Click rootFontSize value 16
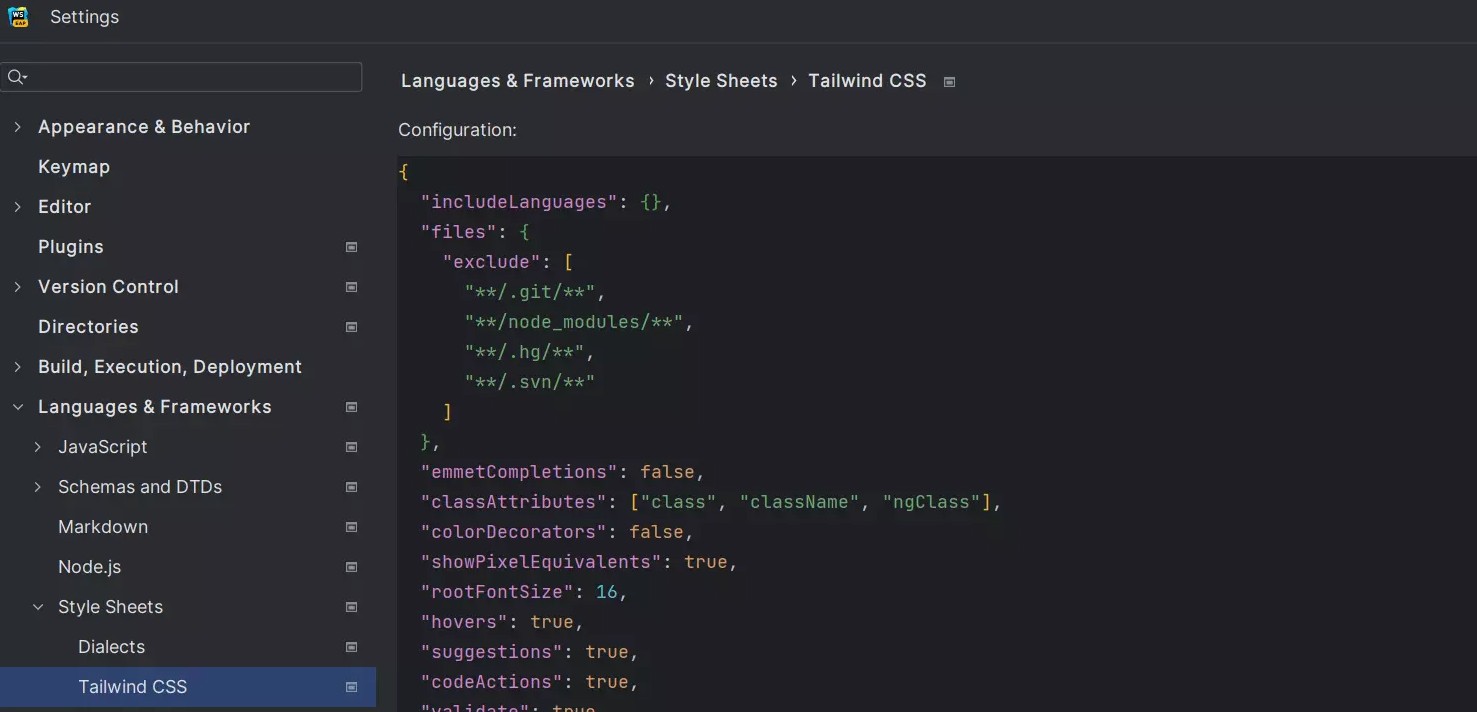1477x712 pixels. [x=607, y=592]
